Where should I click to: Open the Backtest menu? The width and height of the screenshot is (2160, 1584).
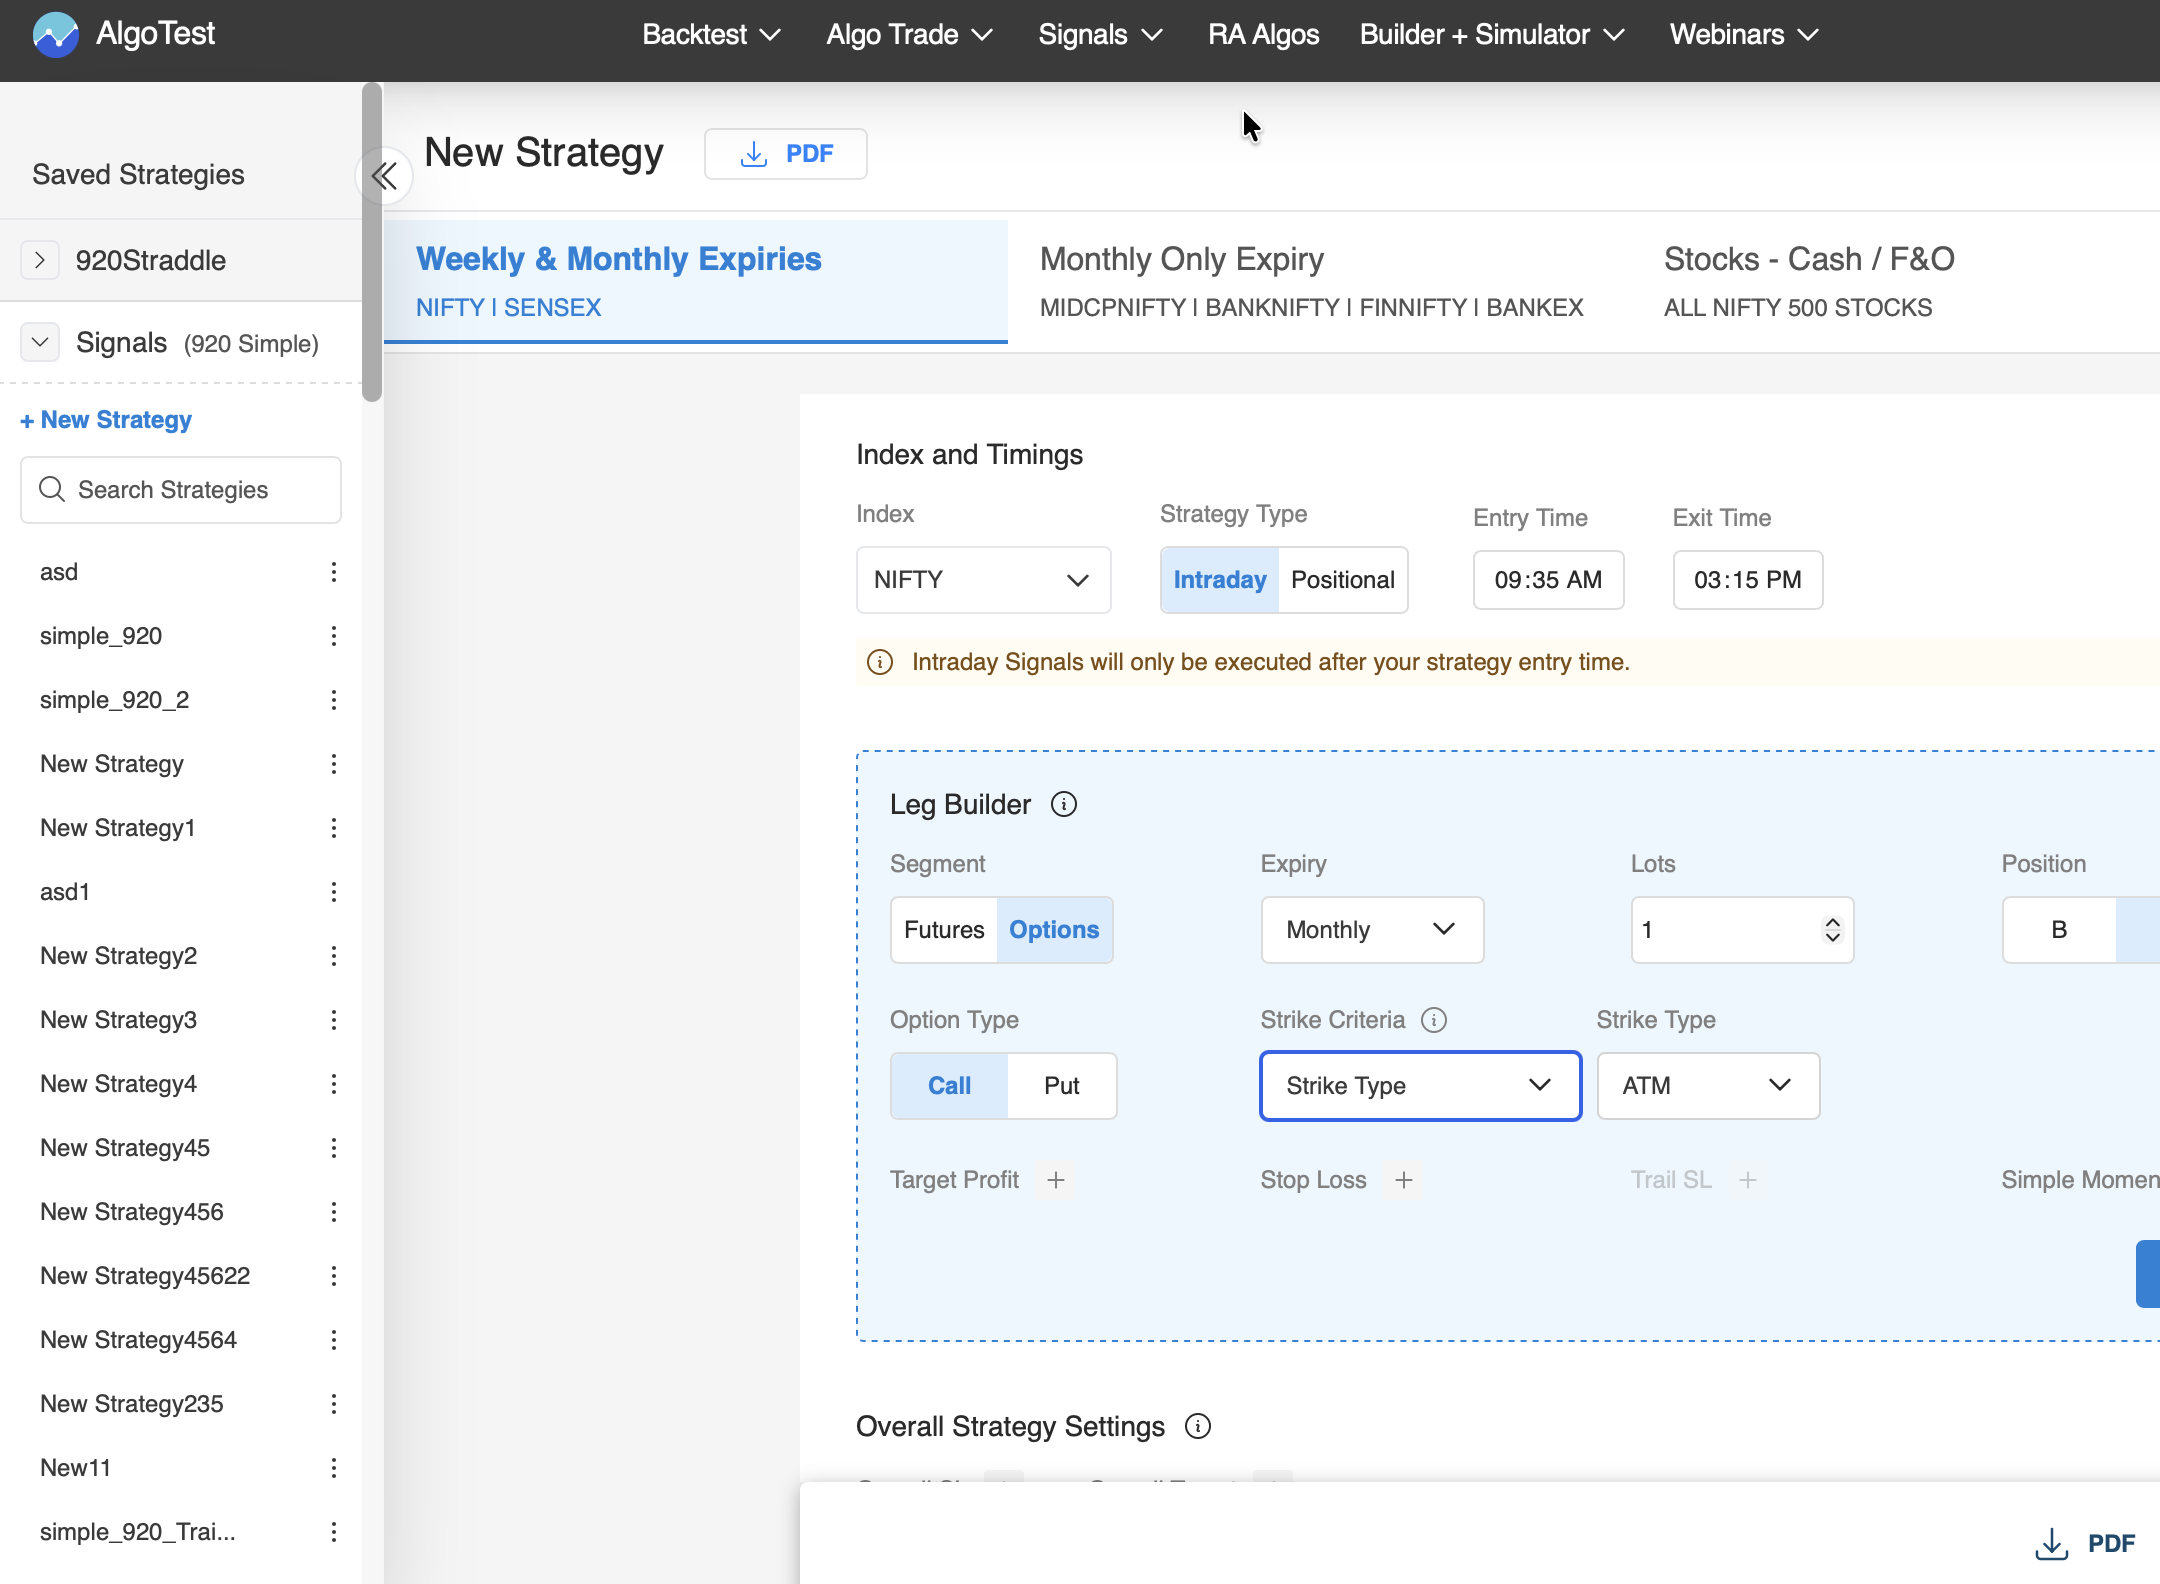(711, 35)
